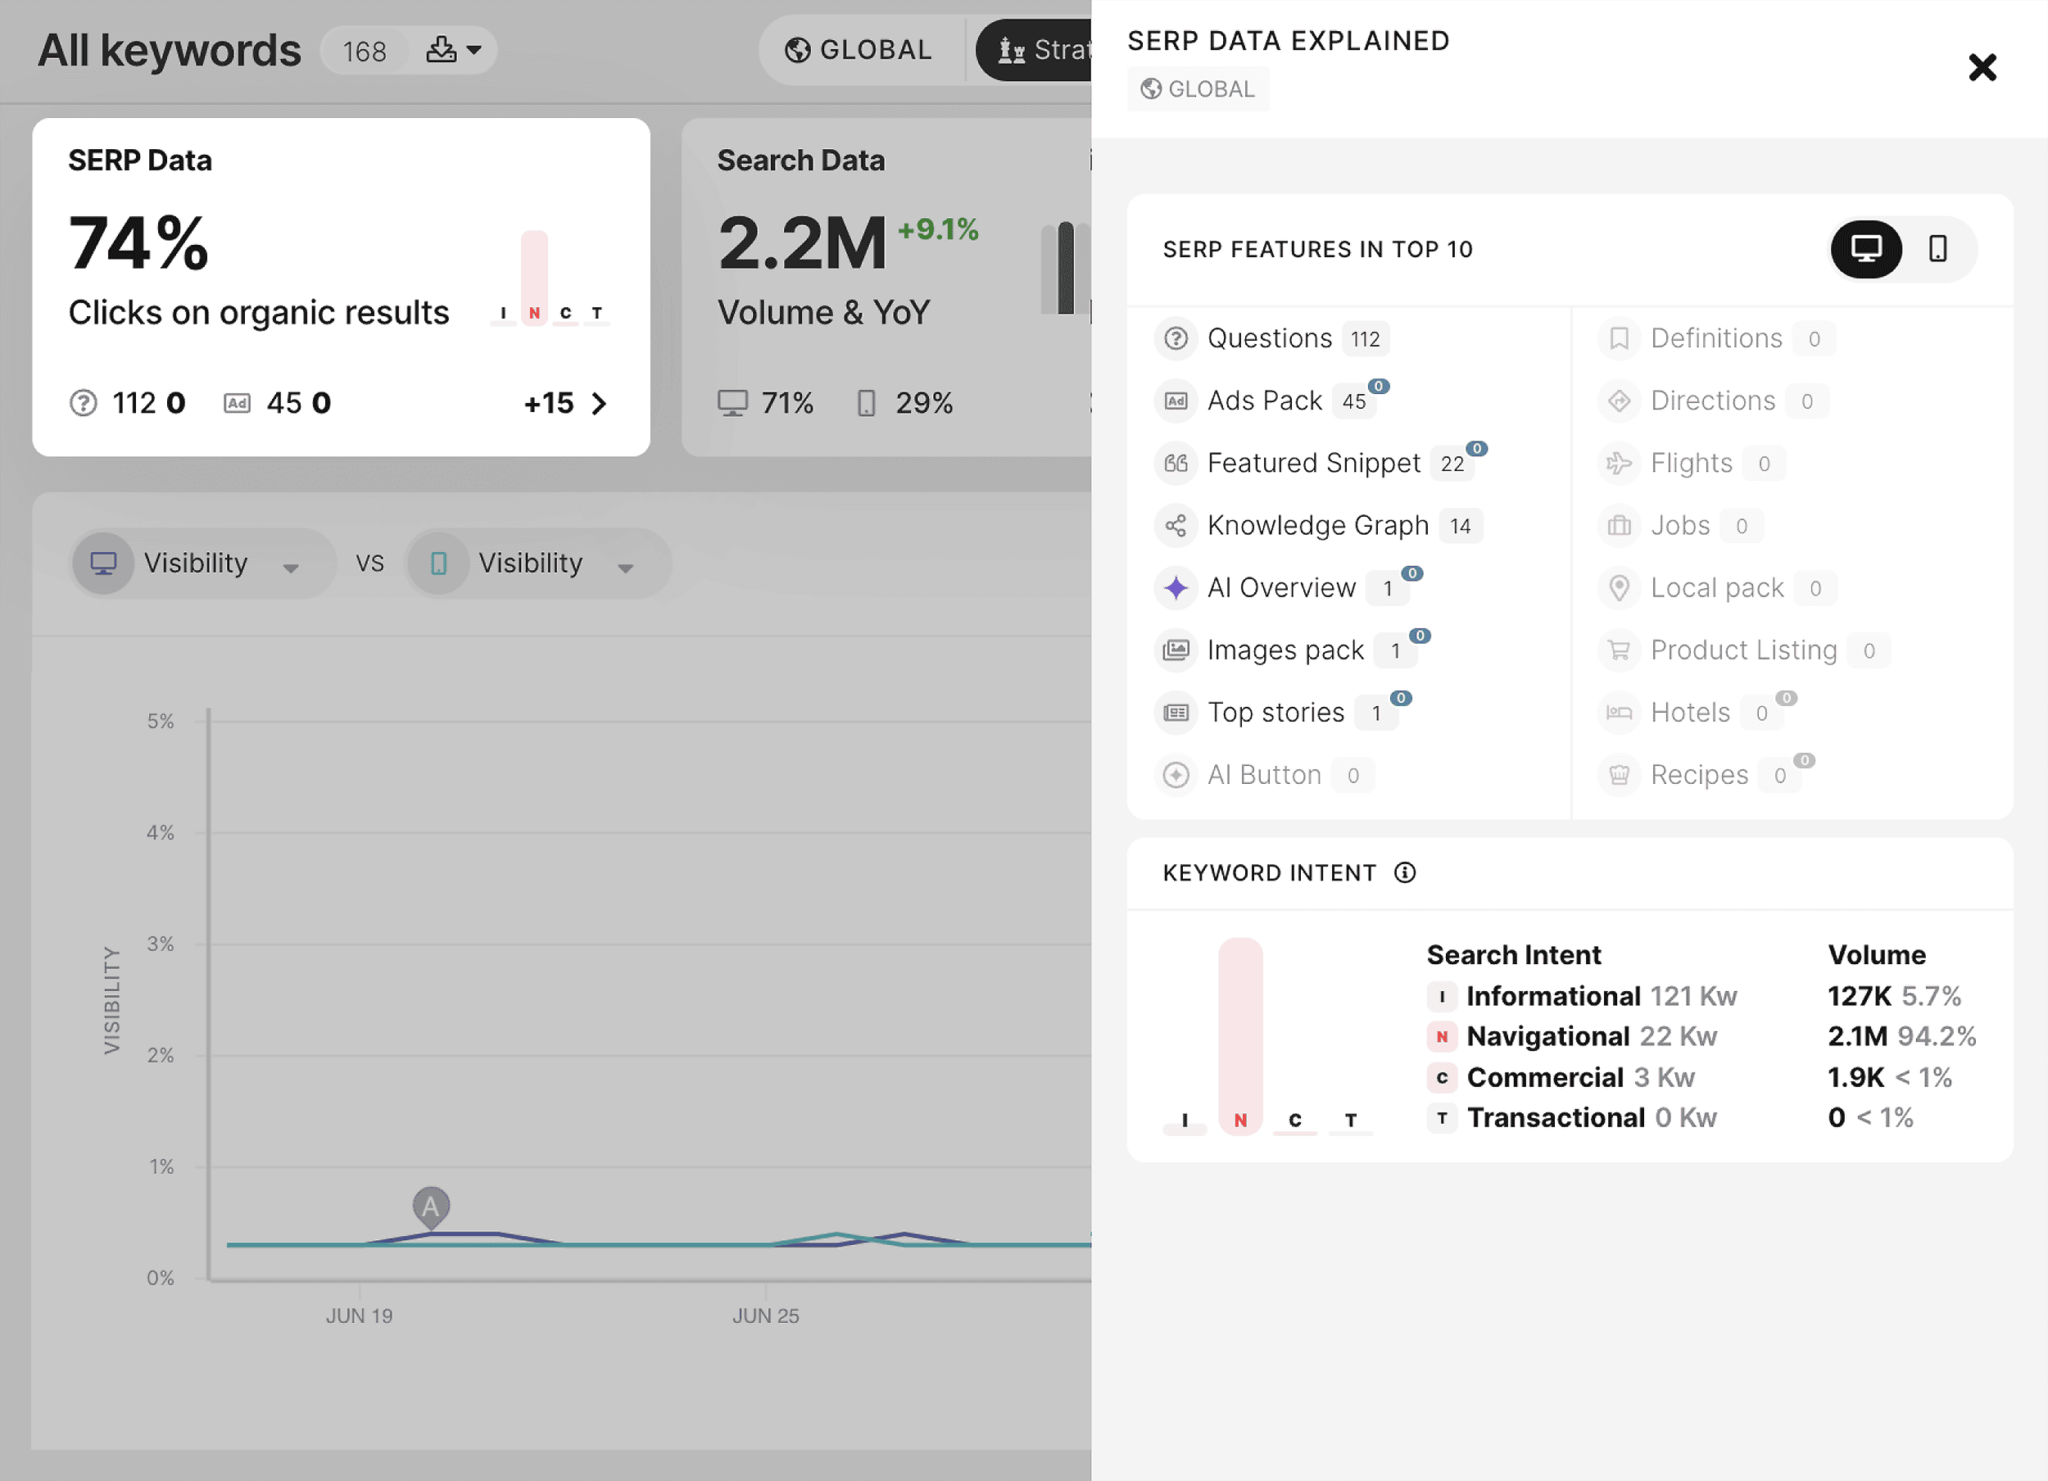Click the AI Button icon

tap(1176, 775)
